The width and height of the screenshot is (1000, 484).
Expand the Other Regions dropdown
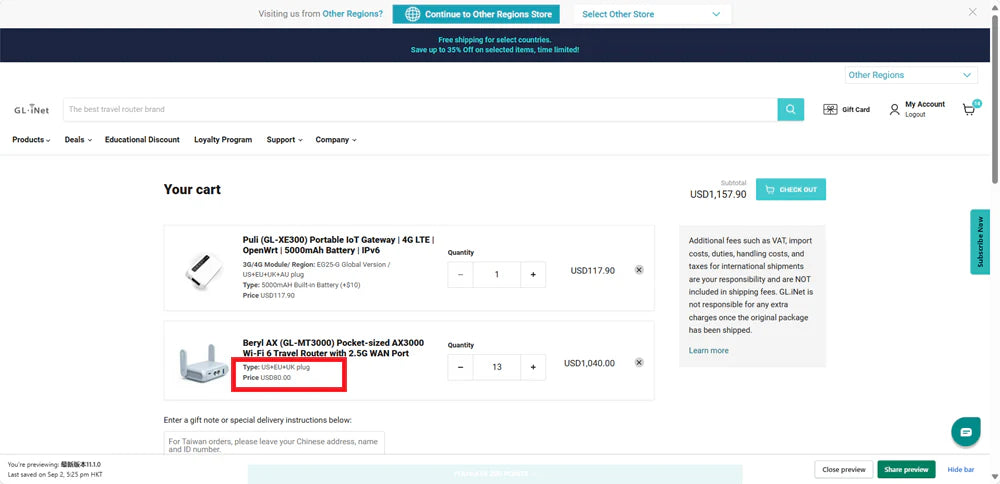point(910,75)
